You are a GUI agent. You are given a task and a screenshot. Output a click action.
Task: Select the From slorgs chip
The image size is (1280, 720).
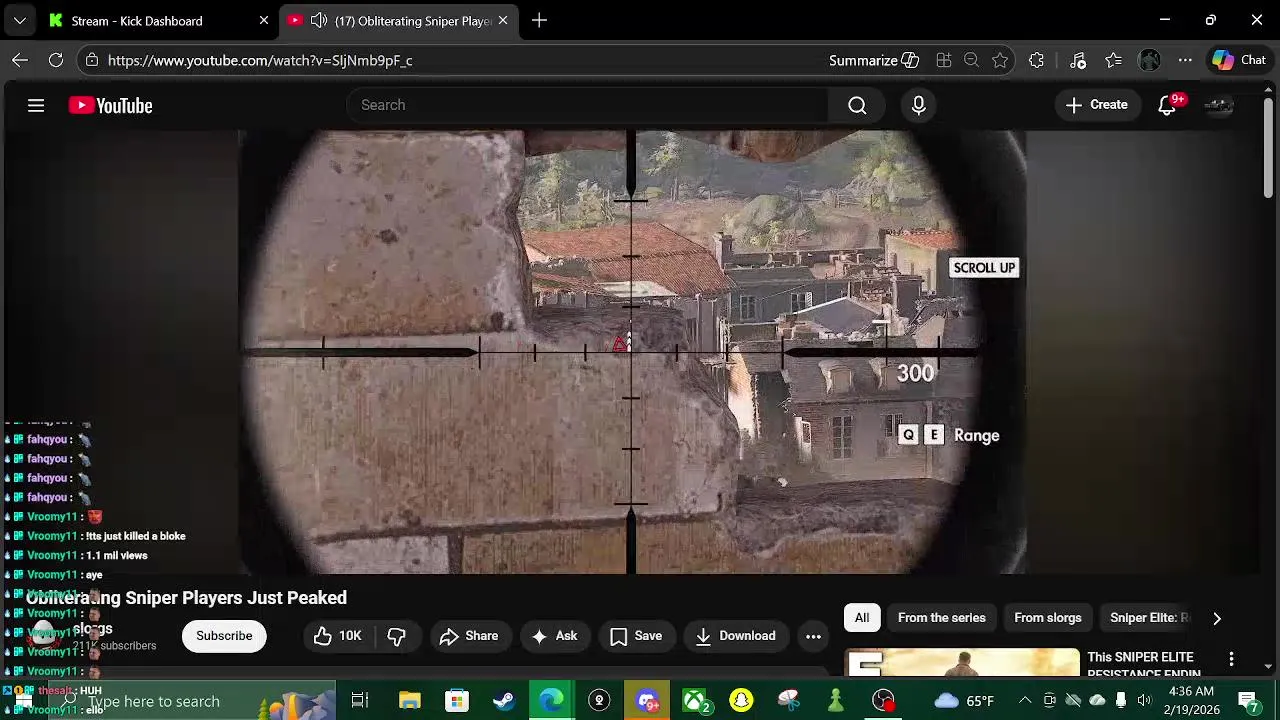tap(1047, 618)
